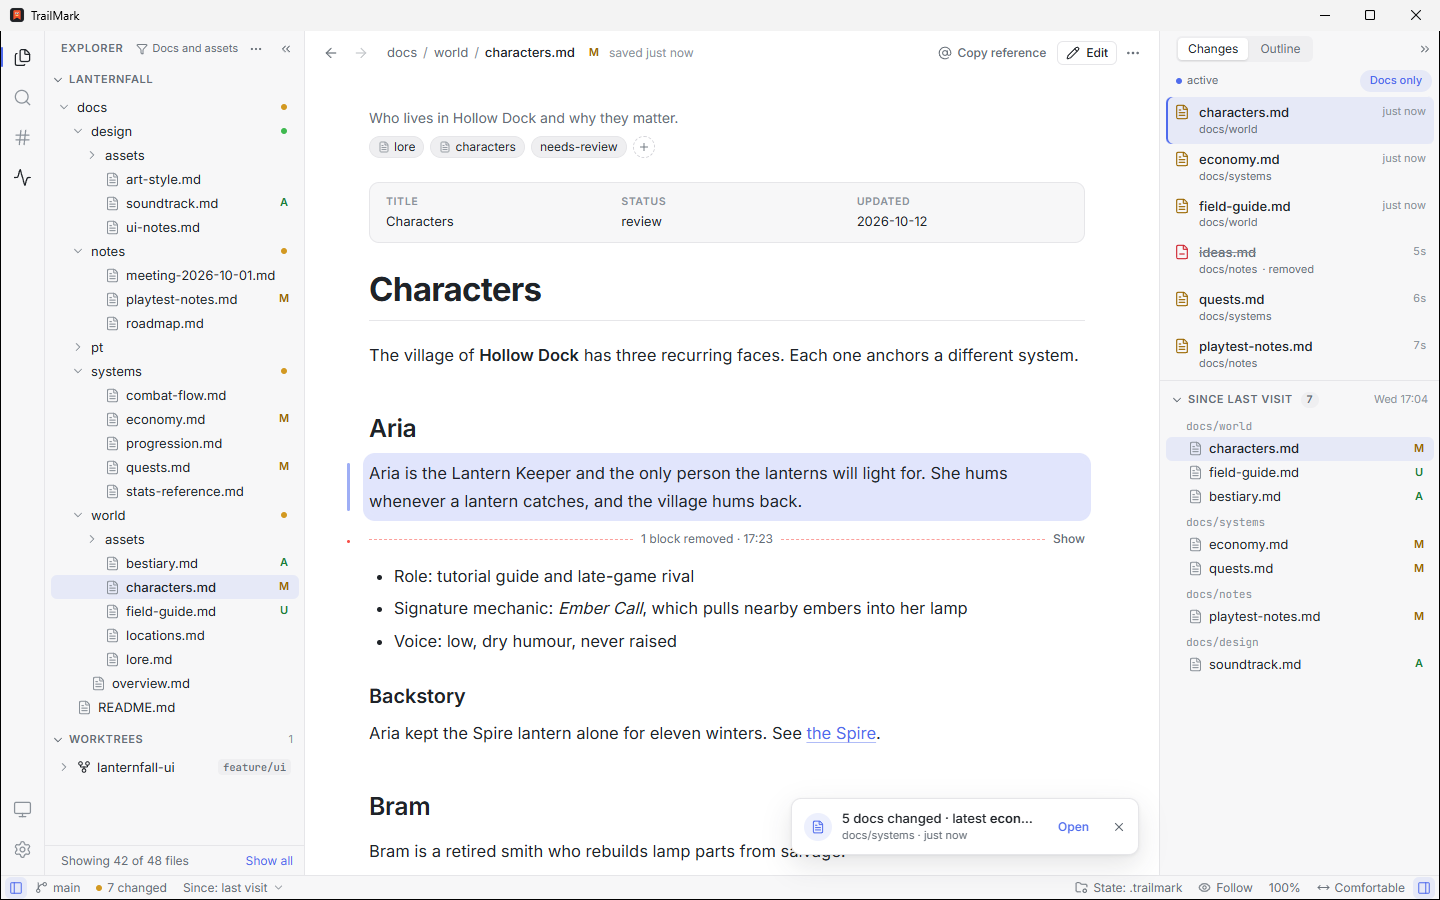Click the Edit button
1440x900 pixels.
1087,53
